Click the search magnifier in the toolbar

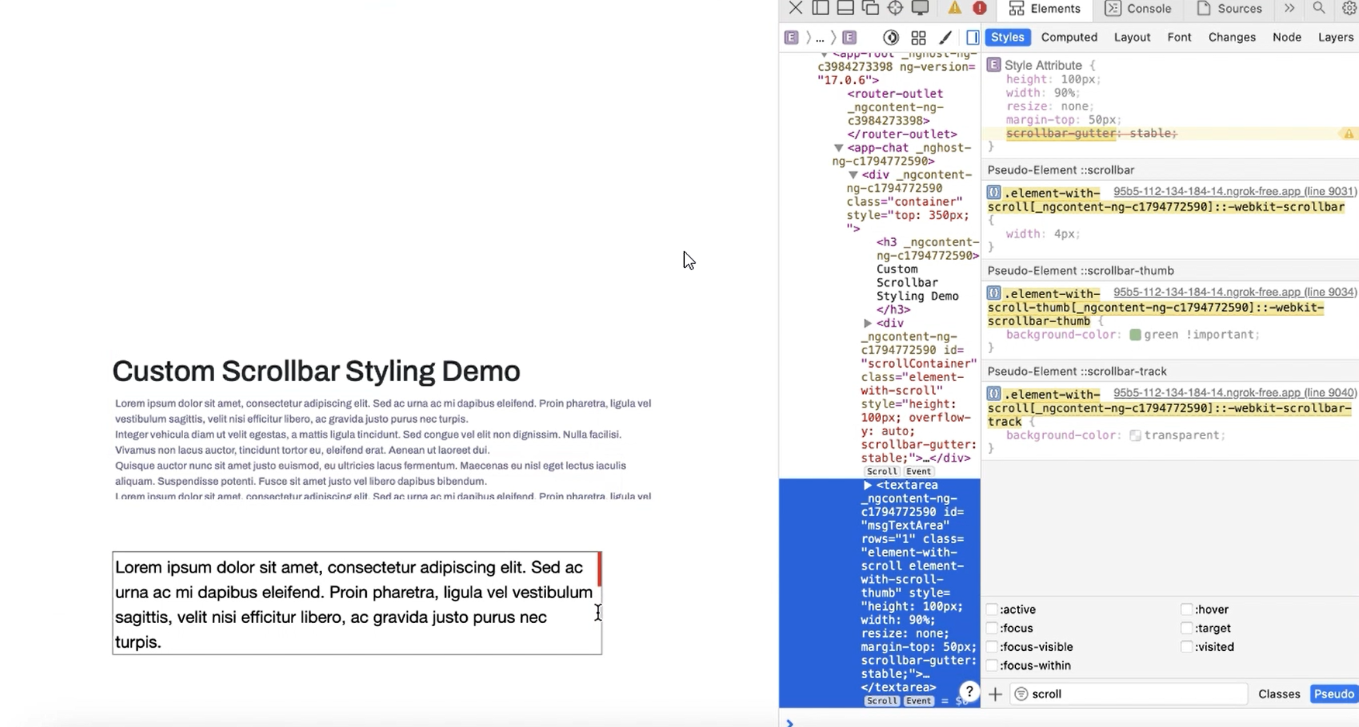click(1319, 8)
